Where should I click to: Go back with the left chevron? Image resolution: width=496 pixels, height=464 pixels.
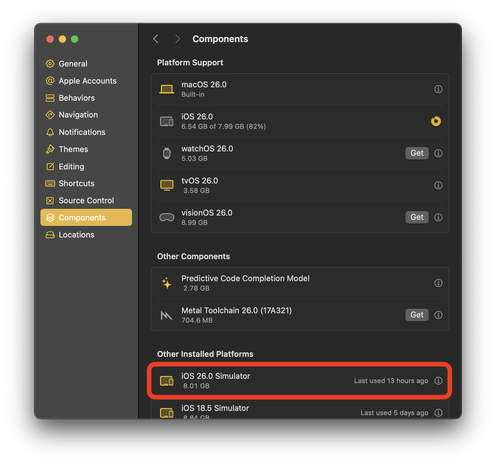156,39
